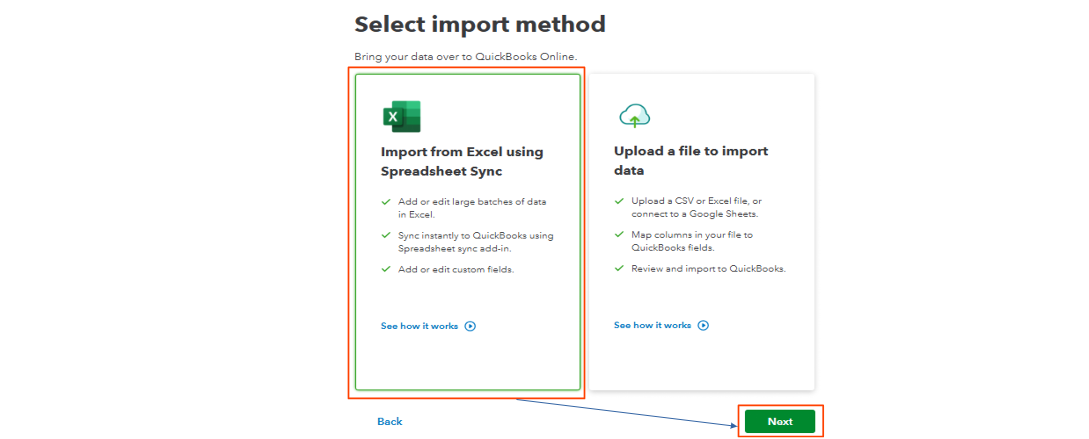Click play icon beside right See how it works

pos(703,325)
